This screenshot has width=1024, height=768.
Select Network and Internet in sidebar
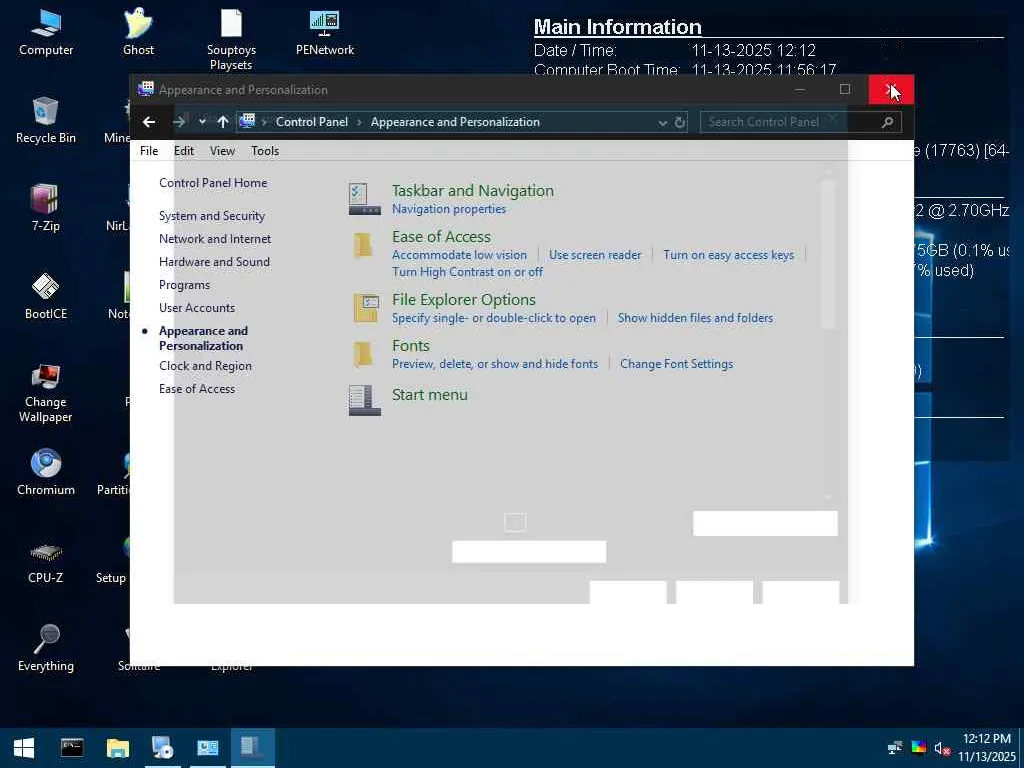[x=215, y=239]
